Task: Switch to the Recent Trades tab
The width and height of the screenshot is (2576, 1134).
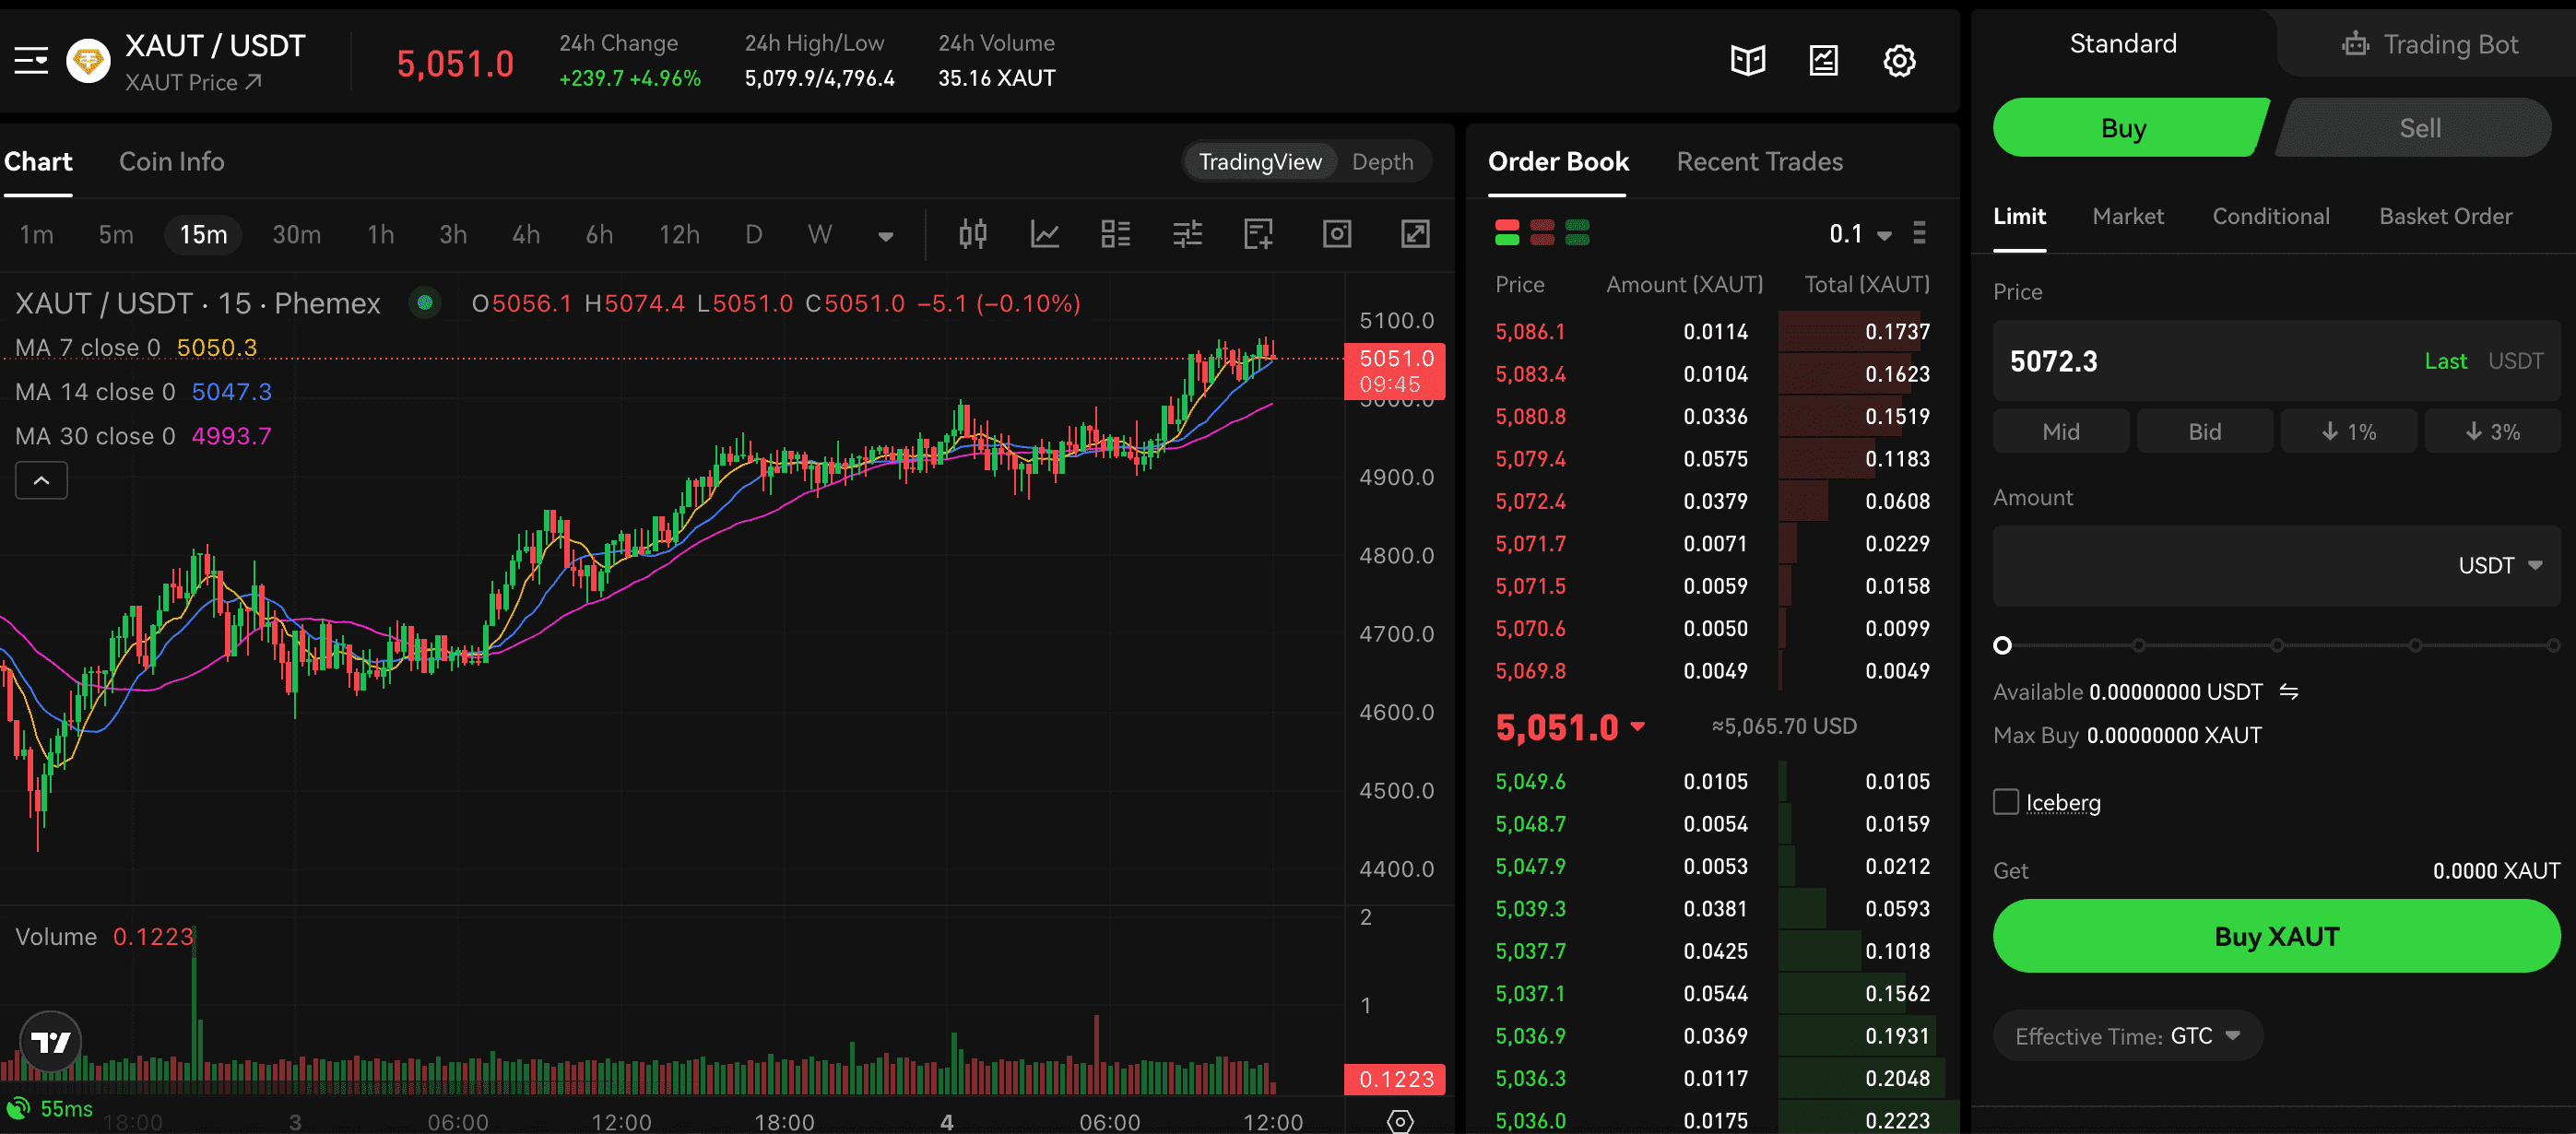Action: click(1759, 162)
